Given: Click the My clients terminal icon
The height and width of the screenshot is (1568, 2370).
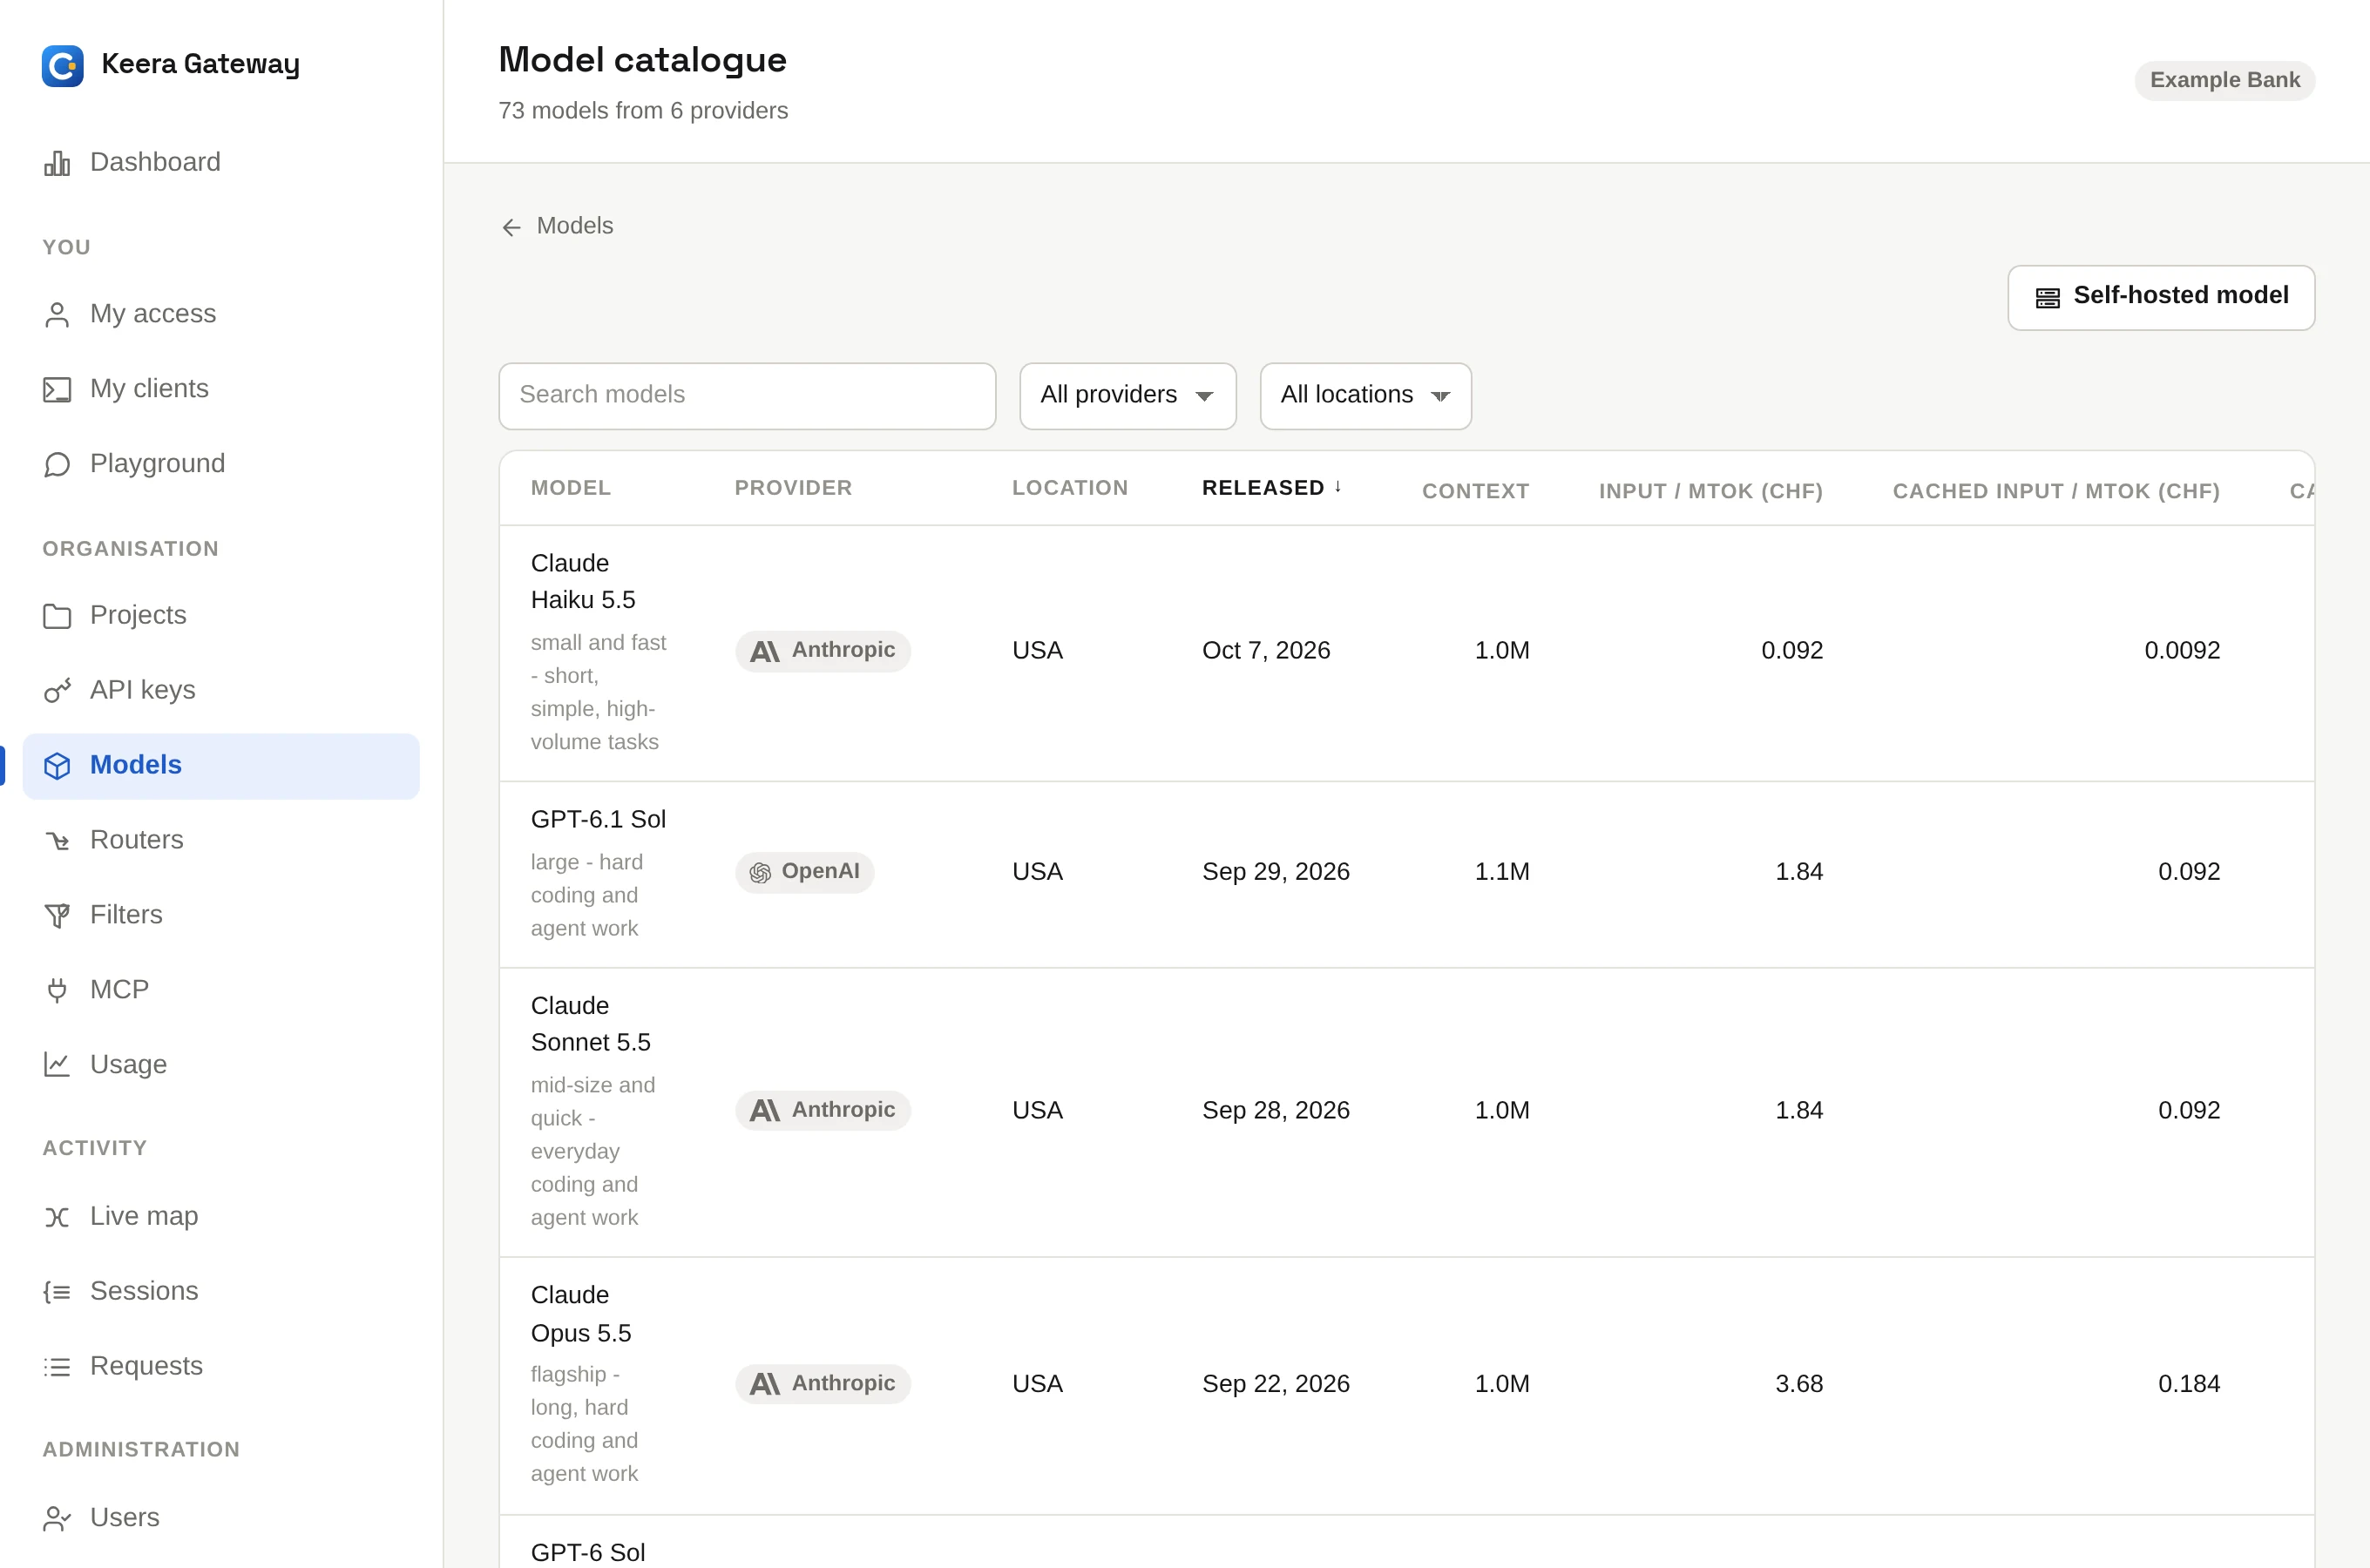Looking at the screenshot, I should (x=57, y=389).
